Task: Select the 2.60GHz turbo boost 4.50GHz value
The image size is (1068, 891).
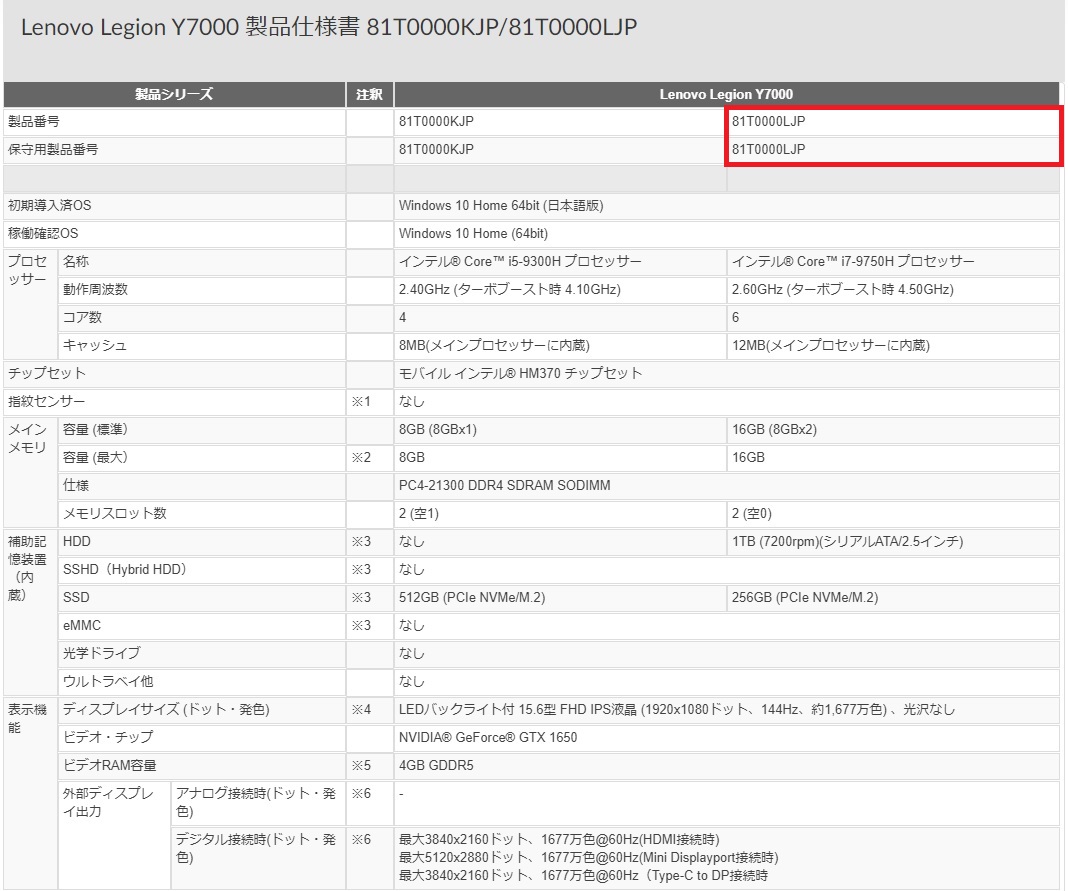Action: pos(843,290)
